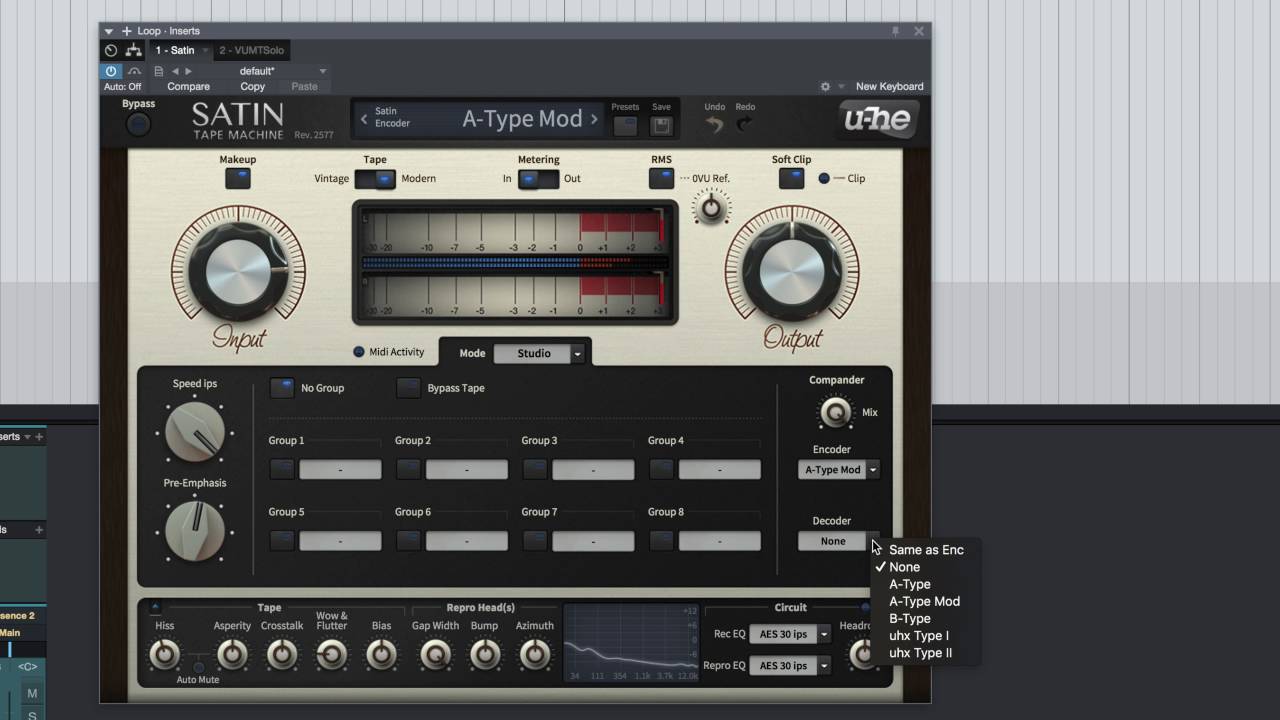Screen dimensions: 1280x720
Task: Enable the No Group button
Action: pos(282,388)
